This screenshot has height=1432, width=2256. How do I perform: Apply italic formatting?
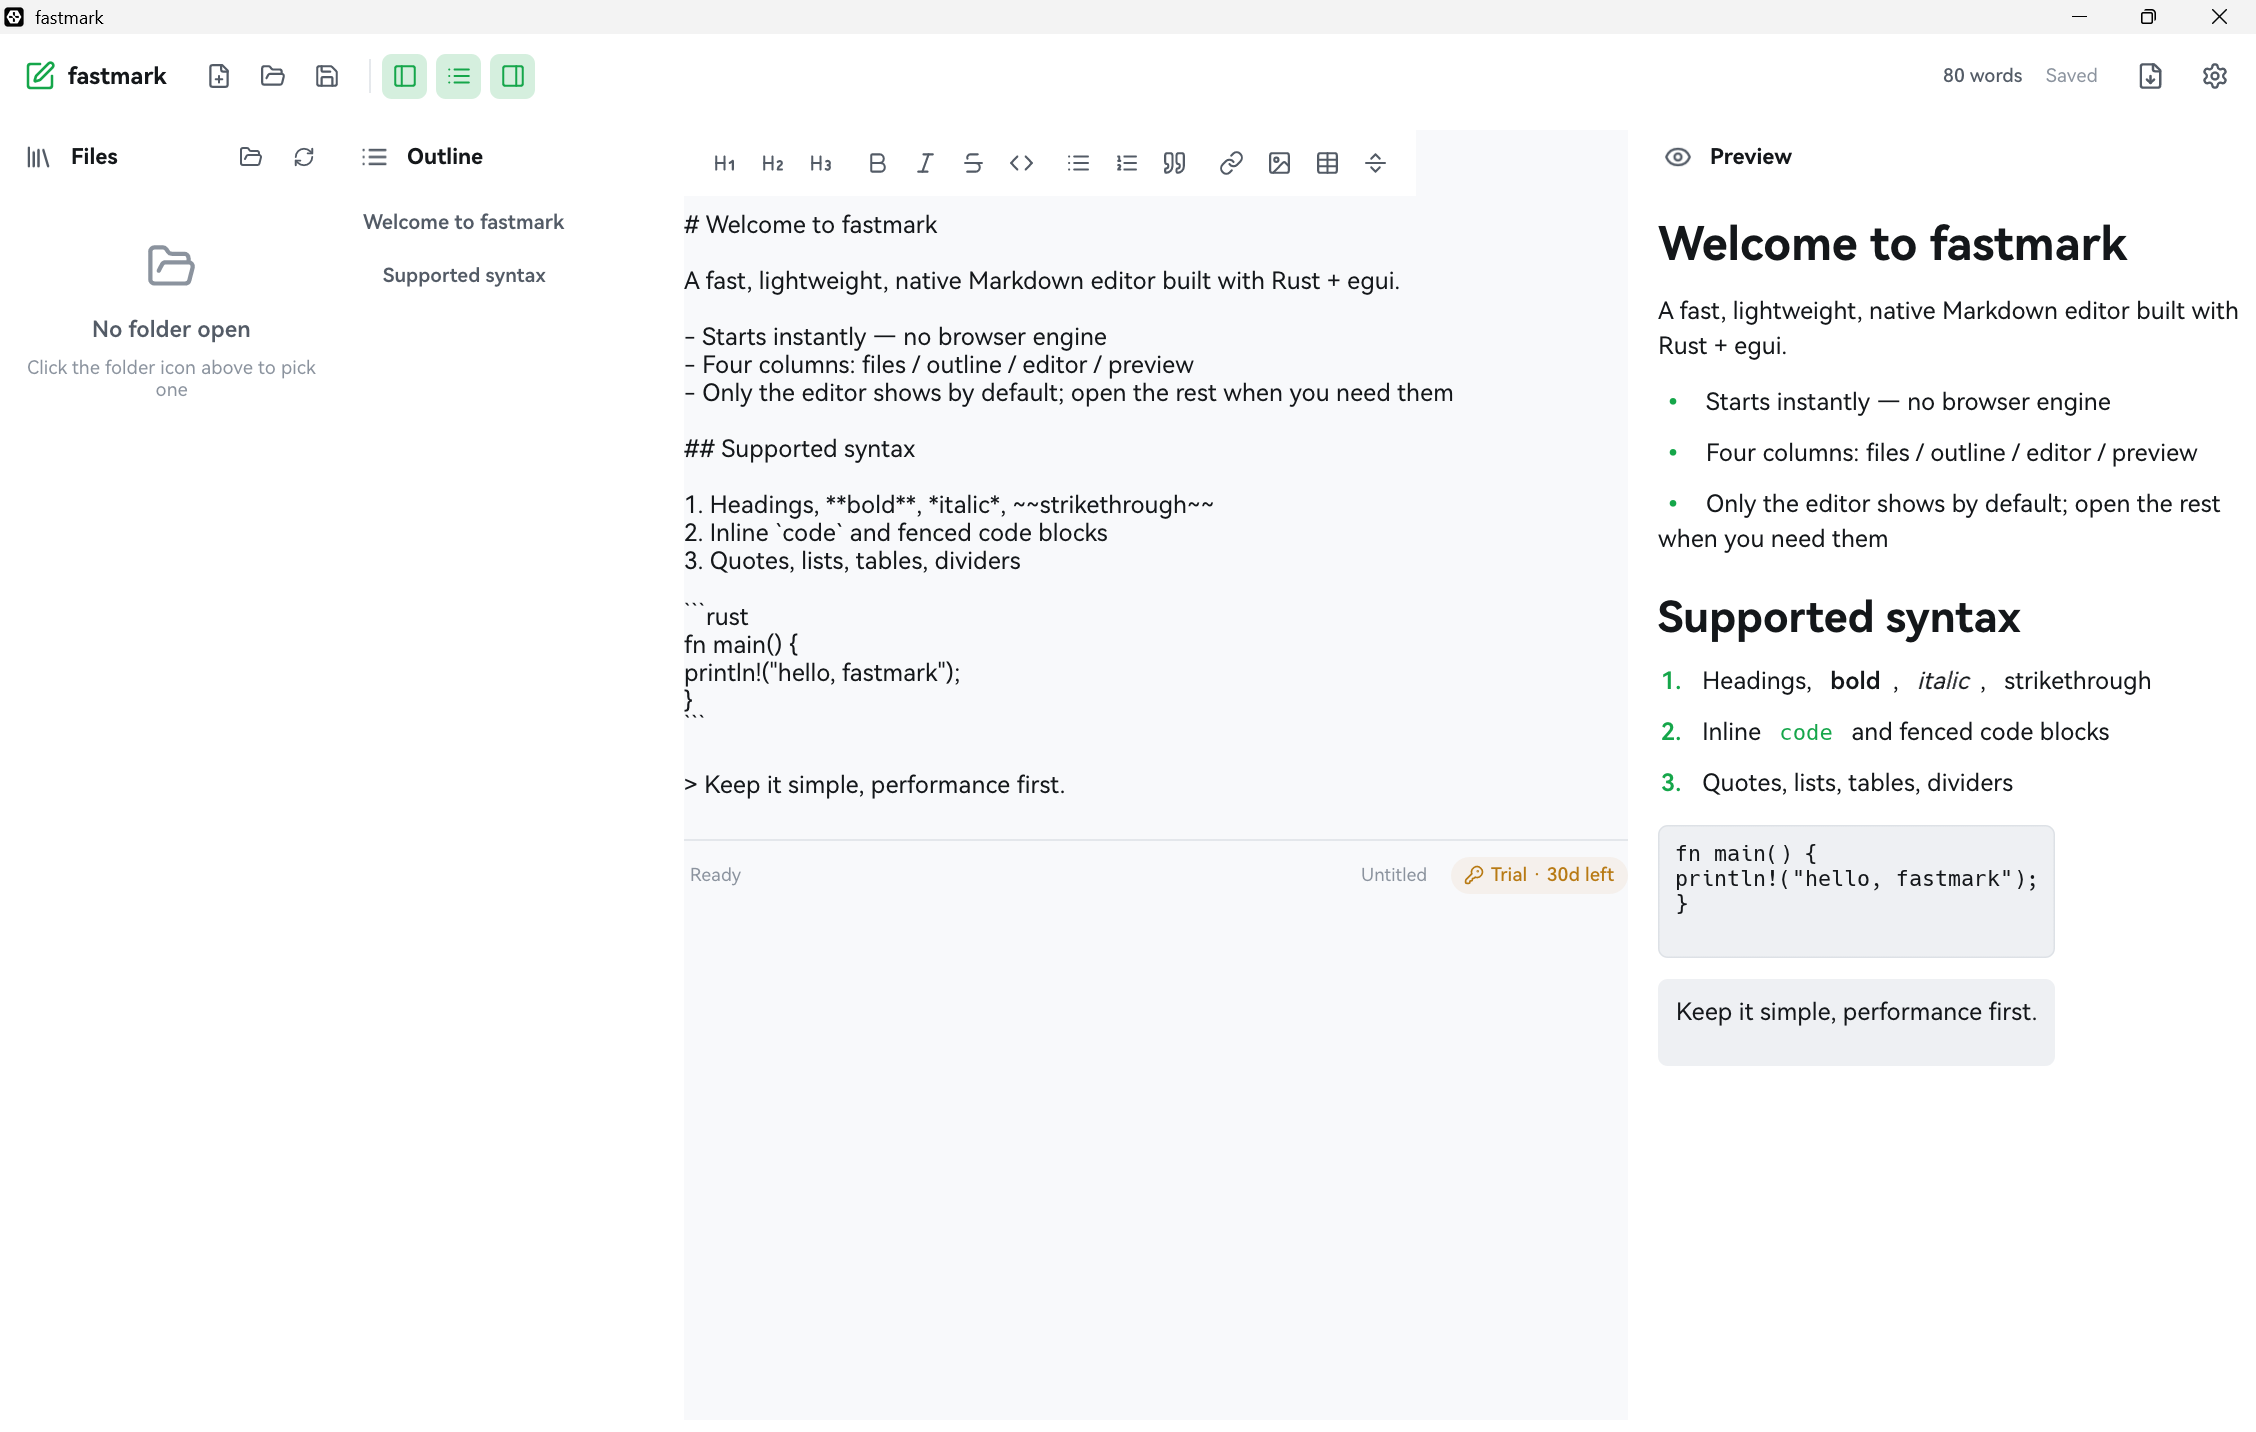925,163
